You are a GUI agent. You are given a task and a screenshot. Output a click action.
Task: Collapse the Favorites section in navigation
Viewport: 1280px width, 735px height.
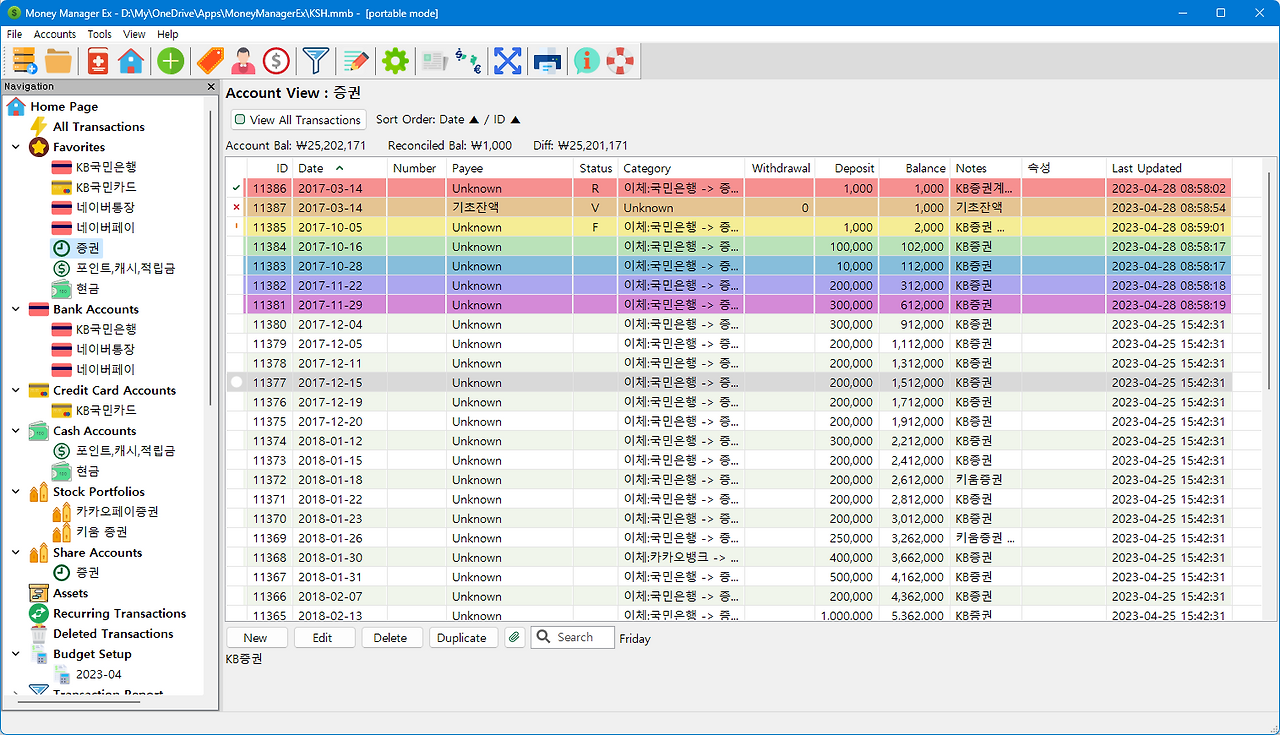[x=14, y=147]
